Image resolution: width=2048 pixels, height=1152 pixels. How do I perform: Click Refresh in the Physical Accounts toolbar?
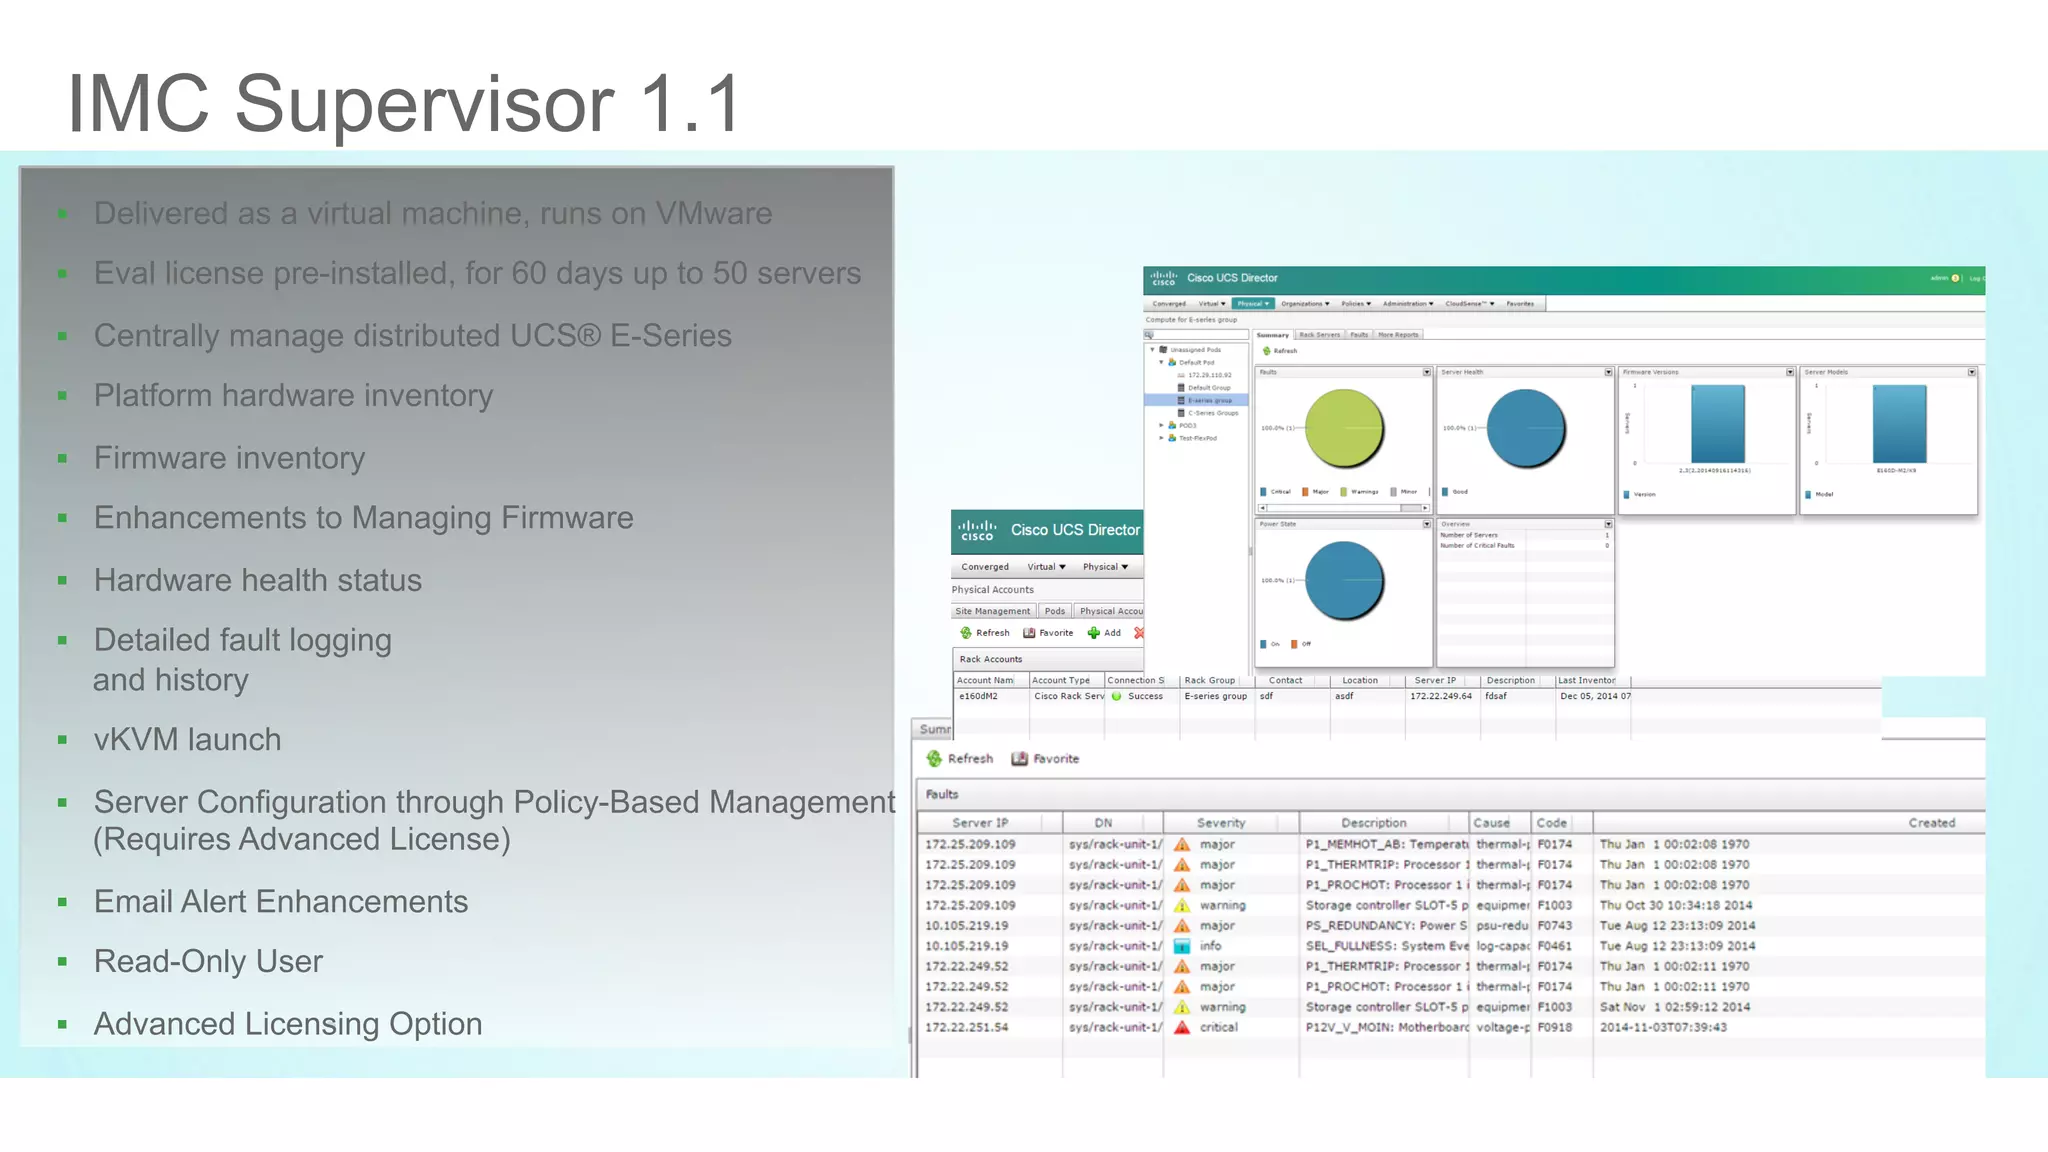[984, 633]
